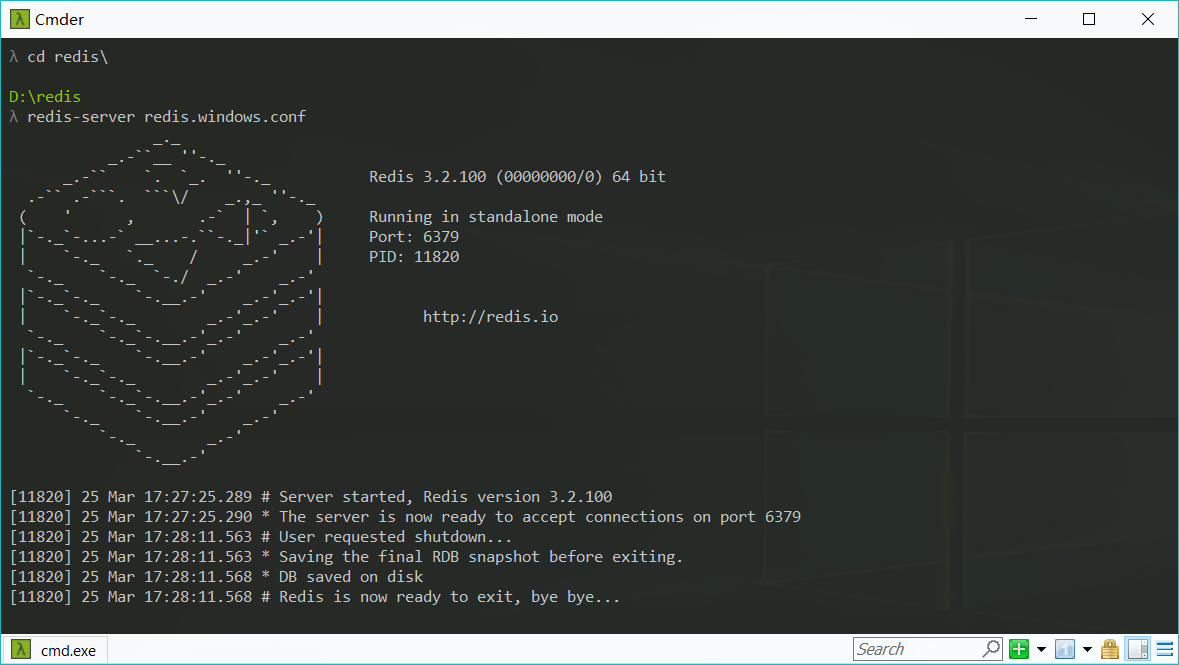Click the 'Running in standalone mode' text
1179x665 pixels.
[486, 217]
